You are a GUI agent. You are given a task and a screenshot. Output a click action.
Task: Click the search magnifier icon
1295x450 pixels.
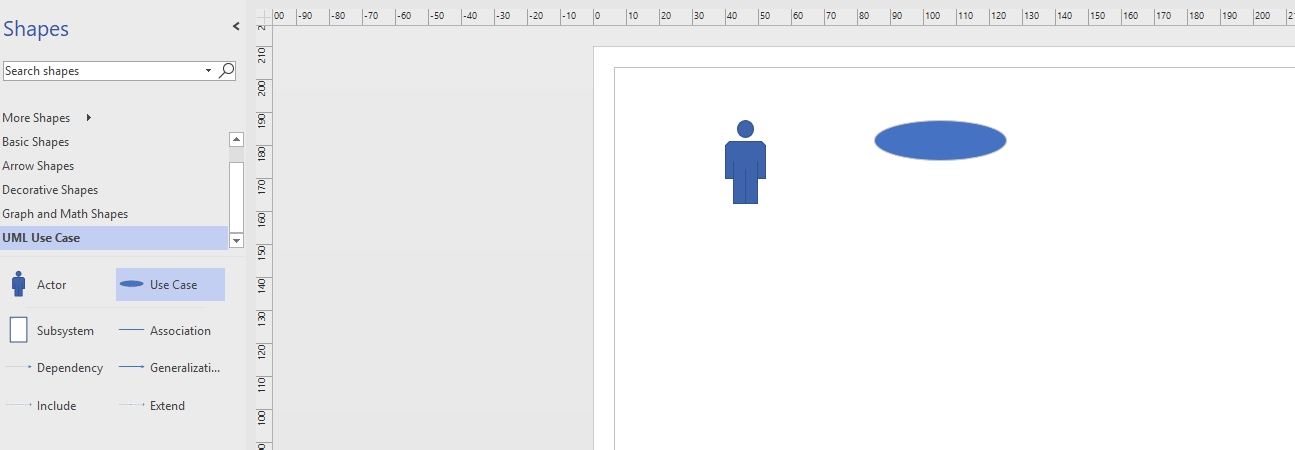pos(227,70)
